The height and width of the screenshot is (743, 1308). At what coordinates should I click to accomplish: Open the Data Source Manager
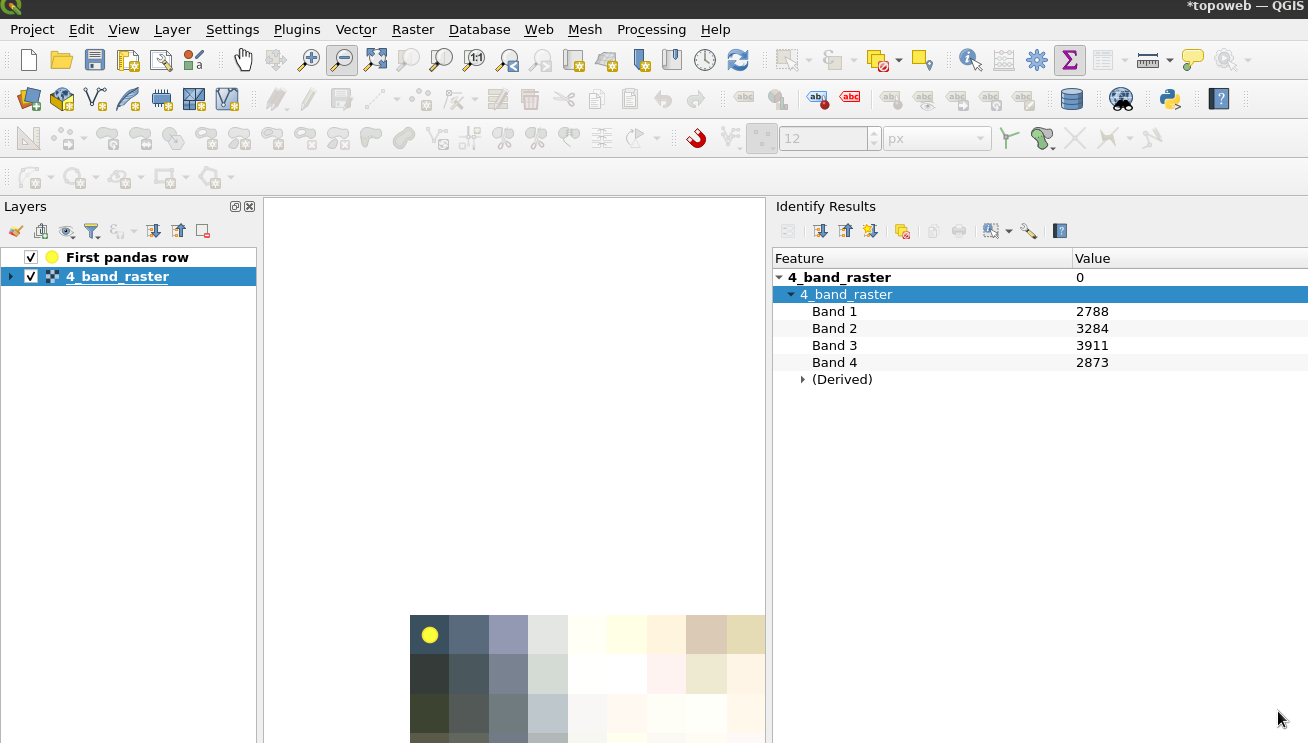tap(29, 99)
